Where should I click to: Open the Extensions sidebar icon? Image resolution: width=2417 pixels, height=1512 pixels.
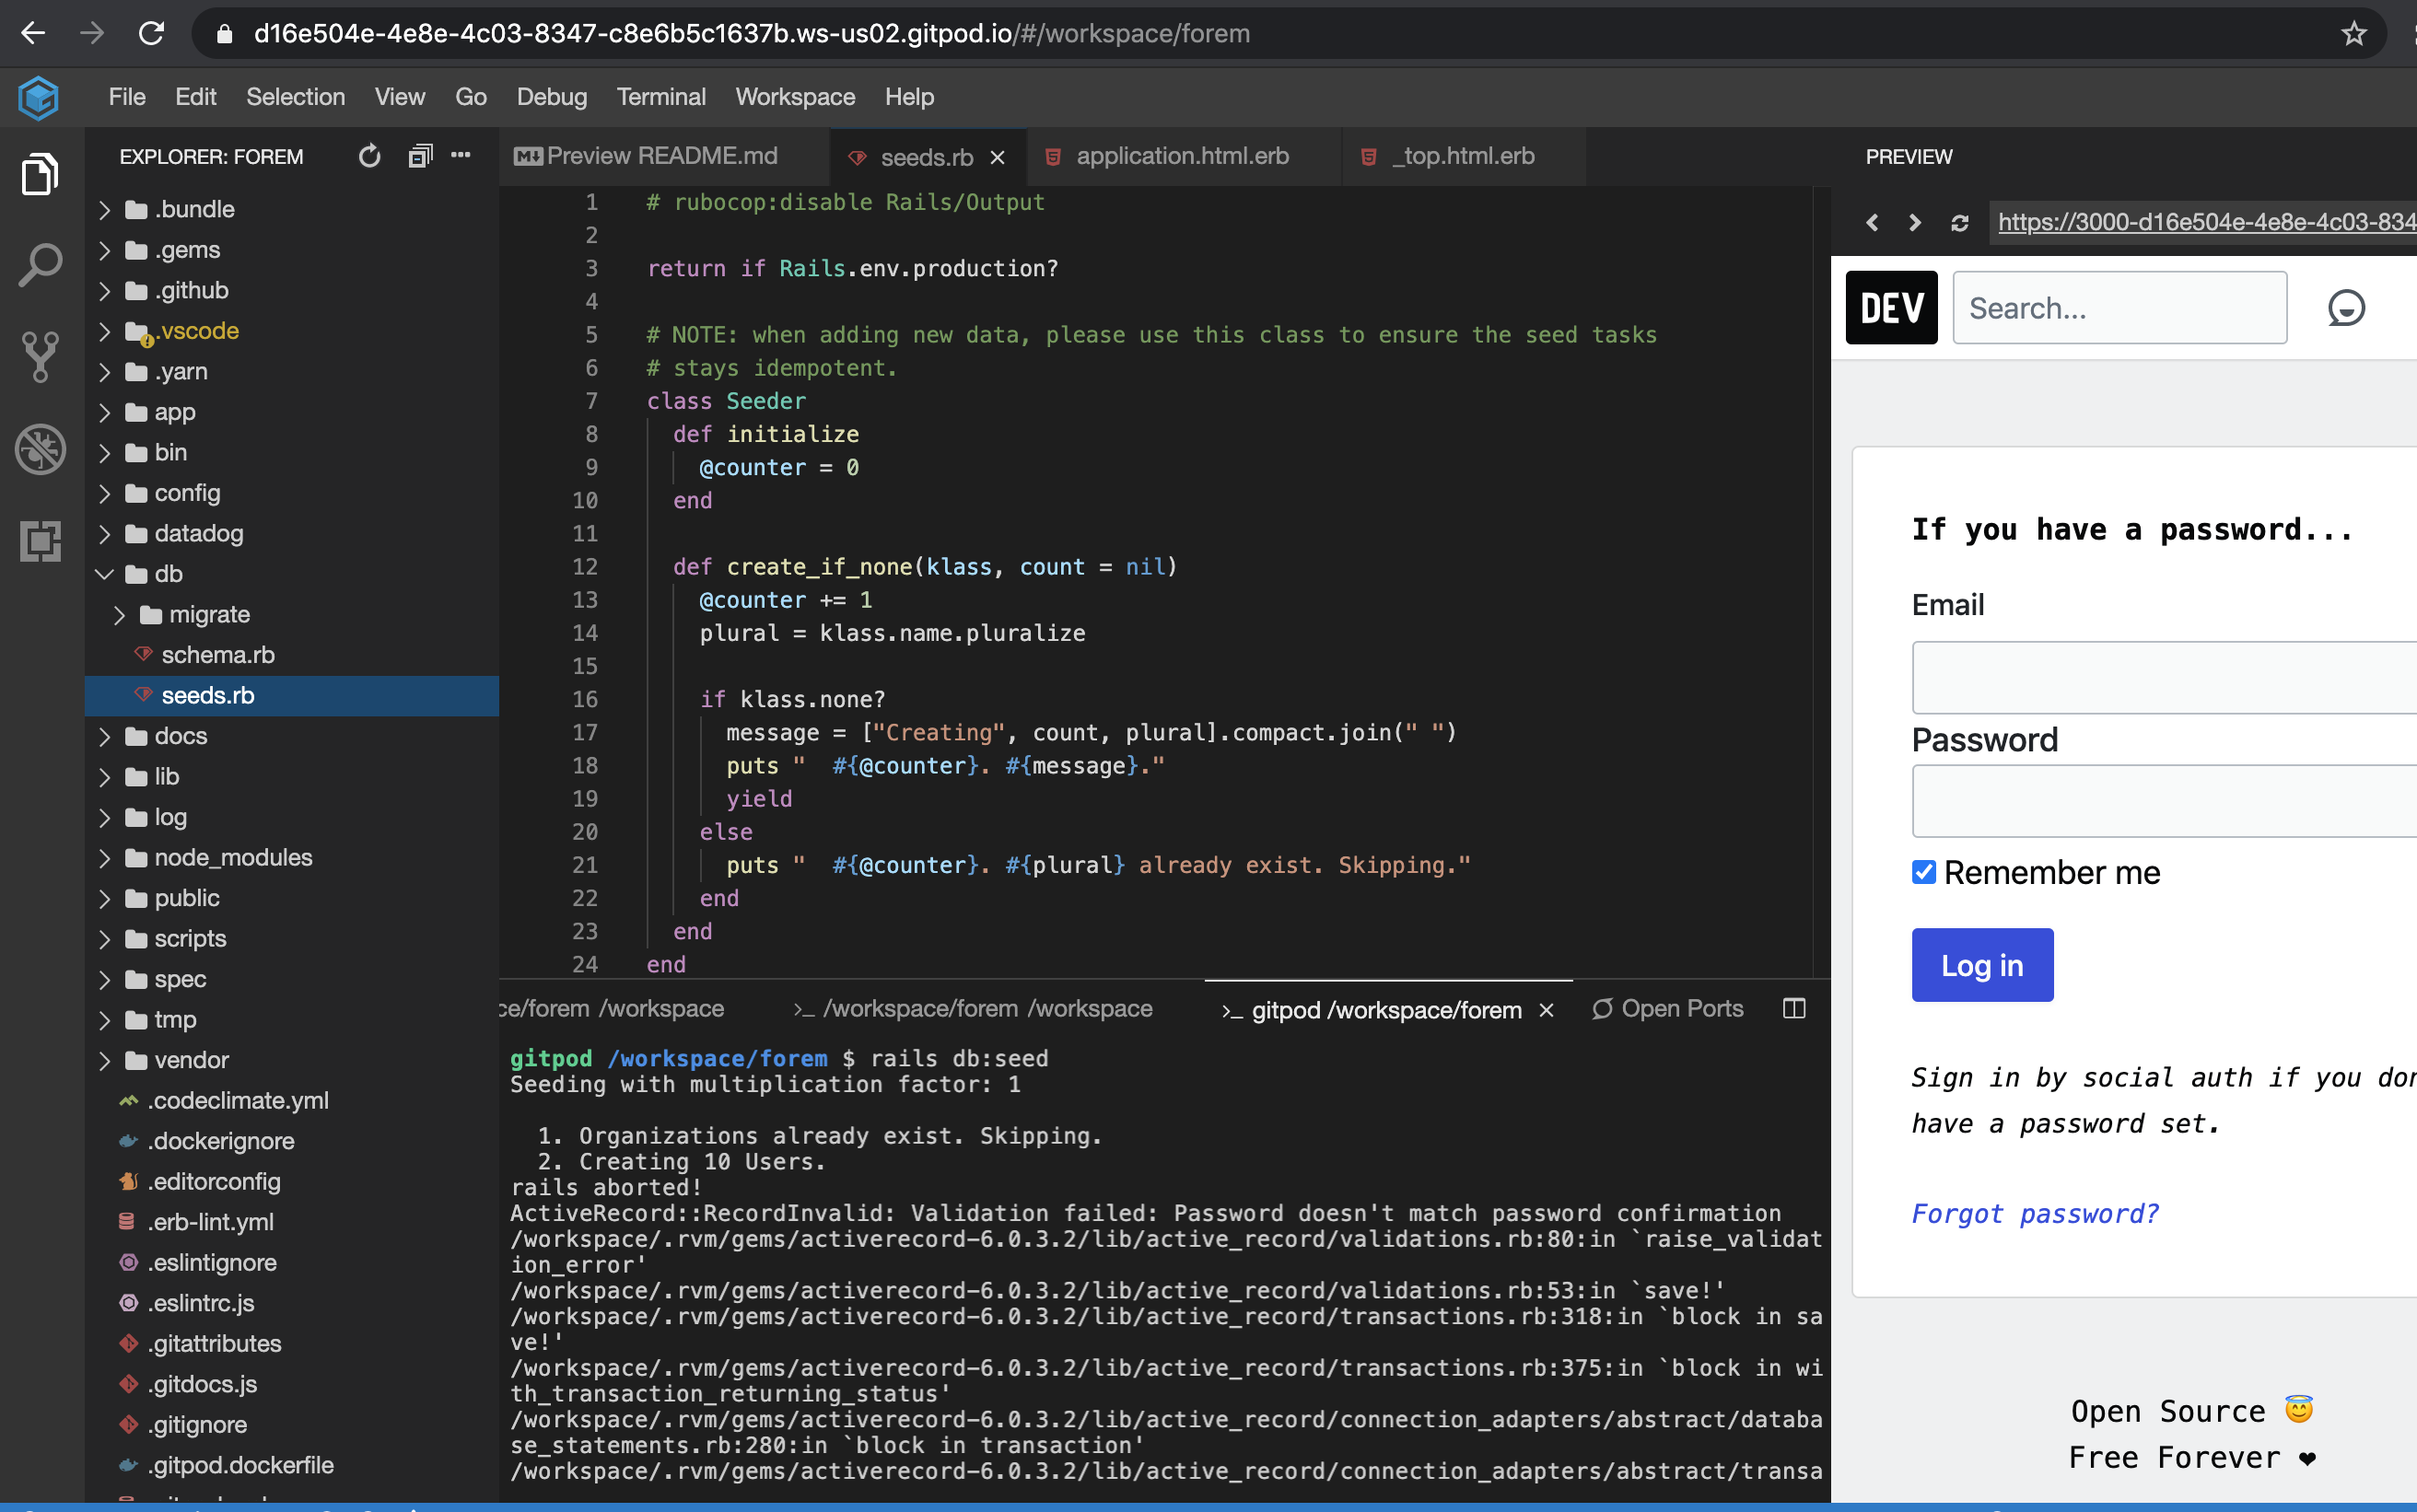point(40,541)
